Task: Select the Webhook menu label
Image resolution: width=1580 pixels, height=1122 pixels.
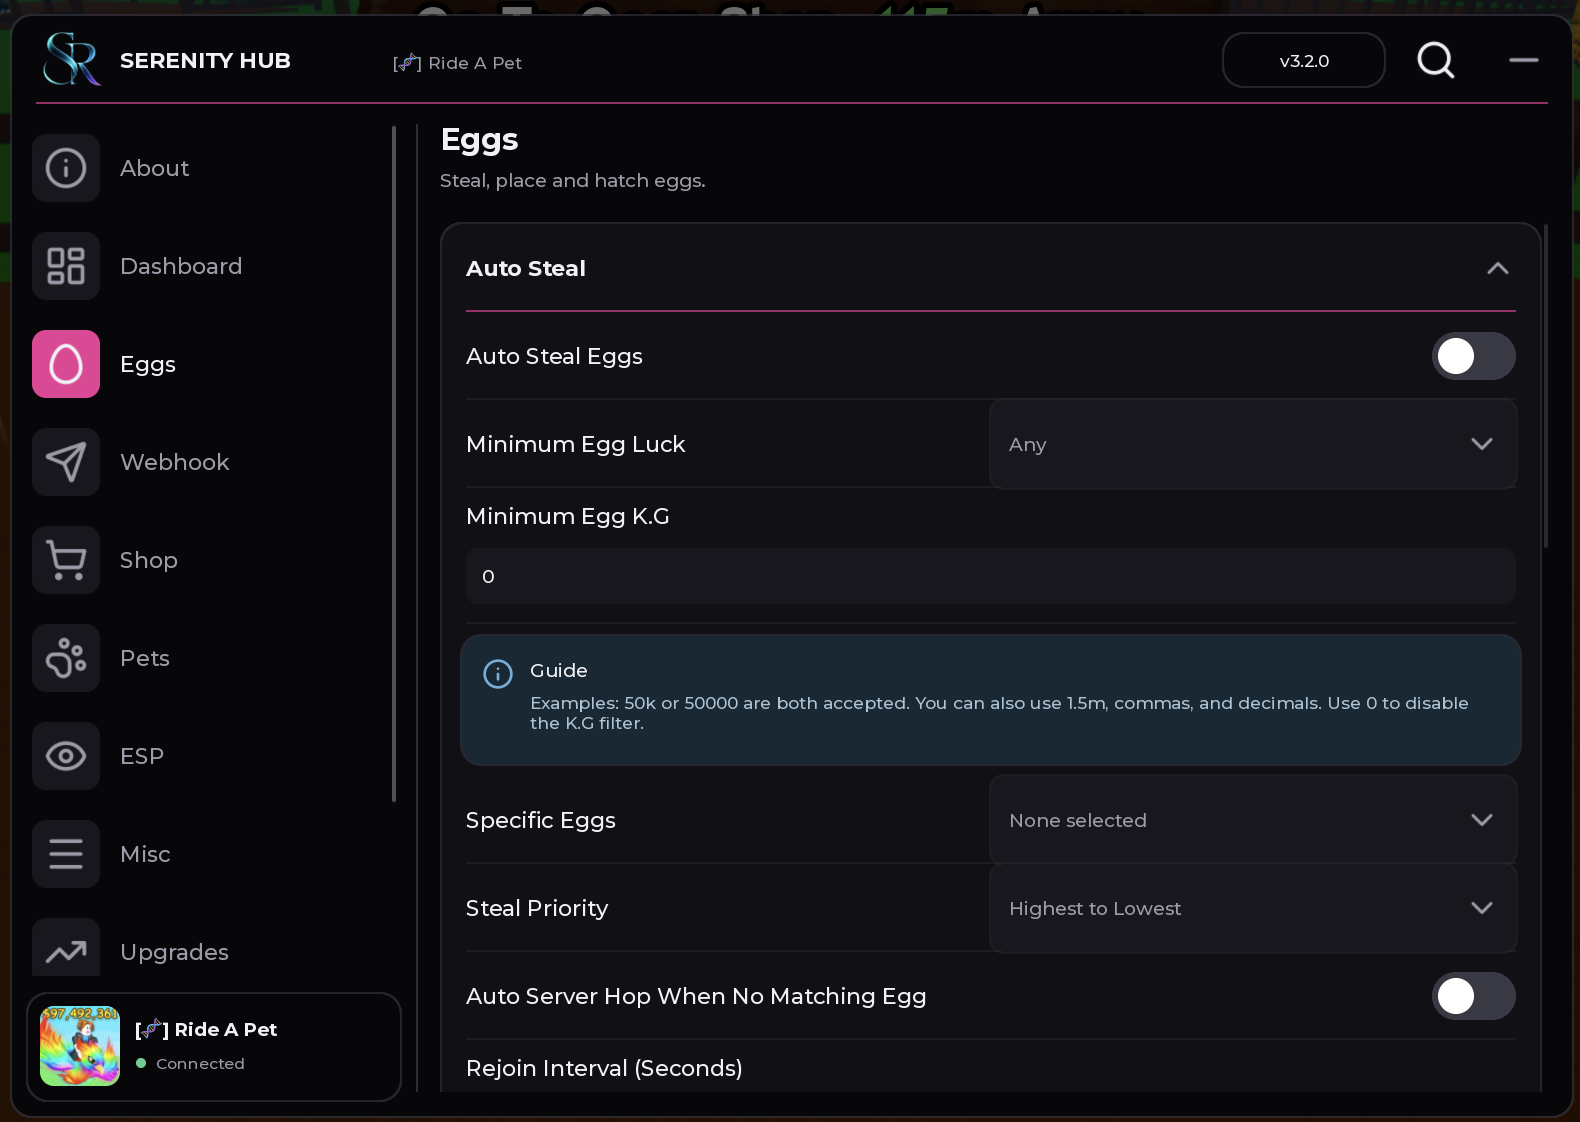Action: (175, 462)
